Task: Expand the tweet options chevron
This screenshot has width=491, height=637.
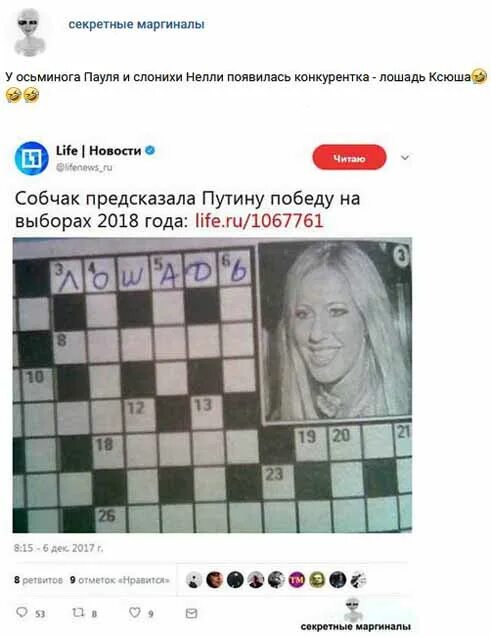Action: click(405, 157)
